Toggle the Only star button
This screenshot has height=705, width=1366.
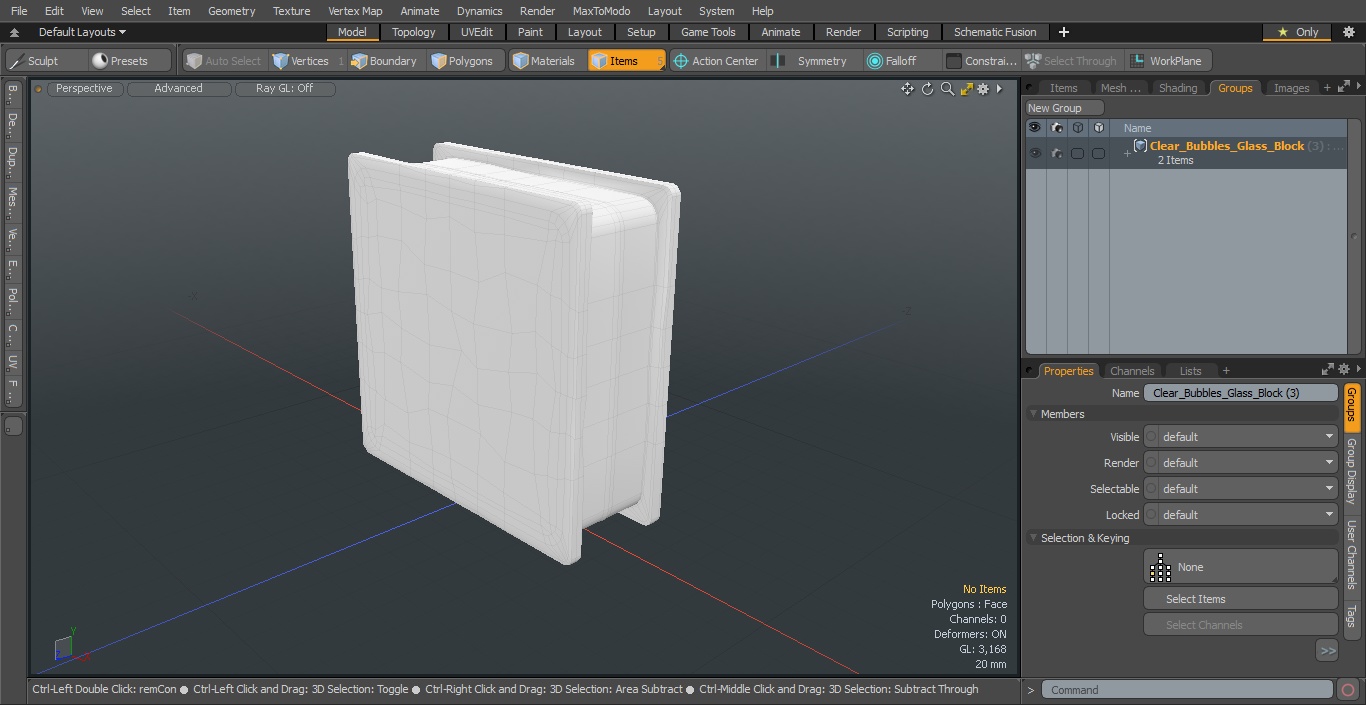(x=1297, y=32)
